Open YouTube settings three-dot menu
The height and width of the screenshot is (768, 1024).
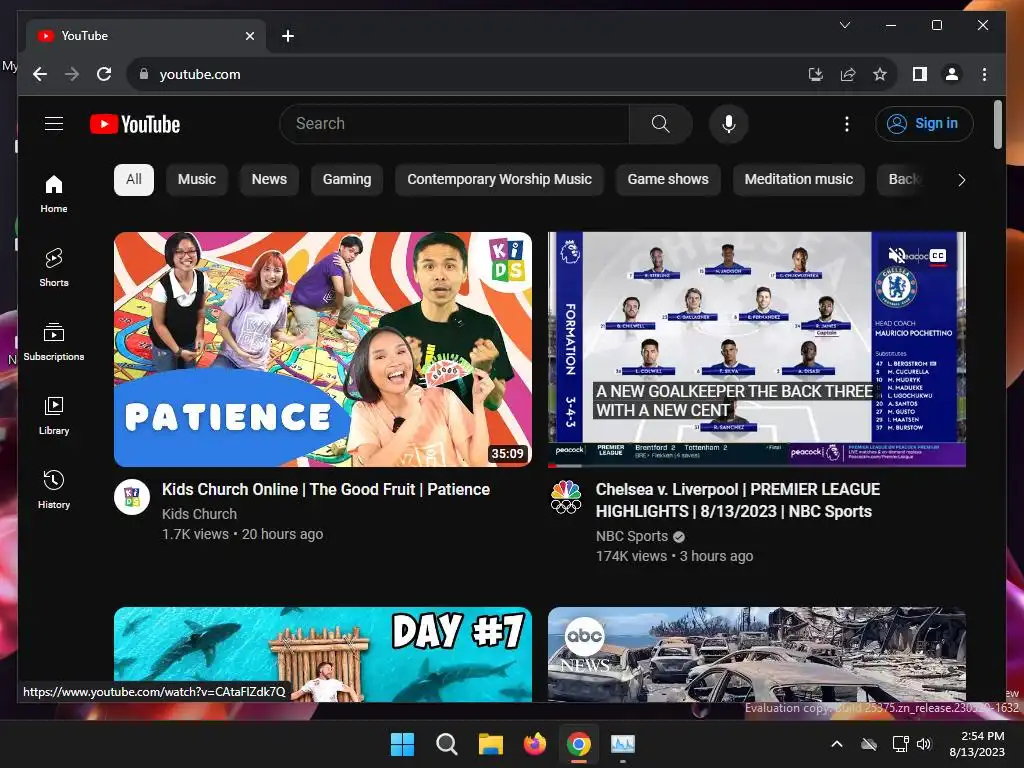point(846,124)
